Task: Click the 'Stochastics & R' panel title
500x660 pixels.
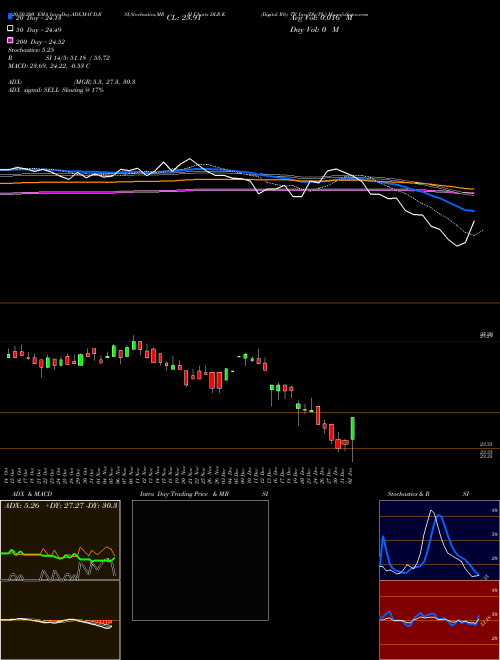Action: [x=409, y=494]
